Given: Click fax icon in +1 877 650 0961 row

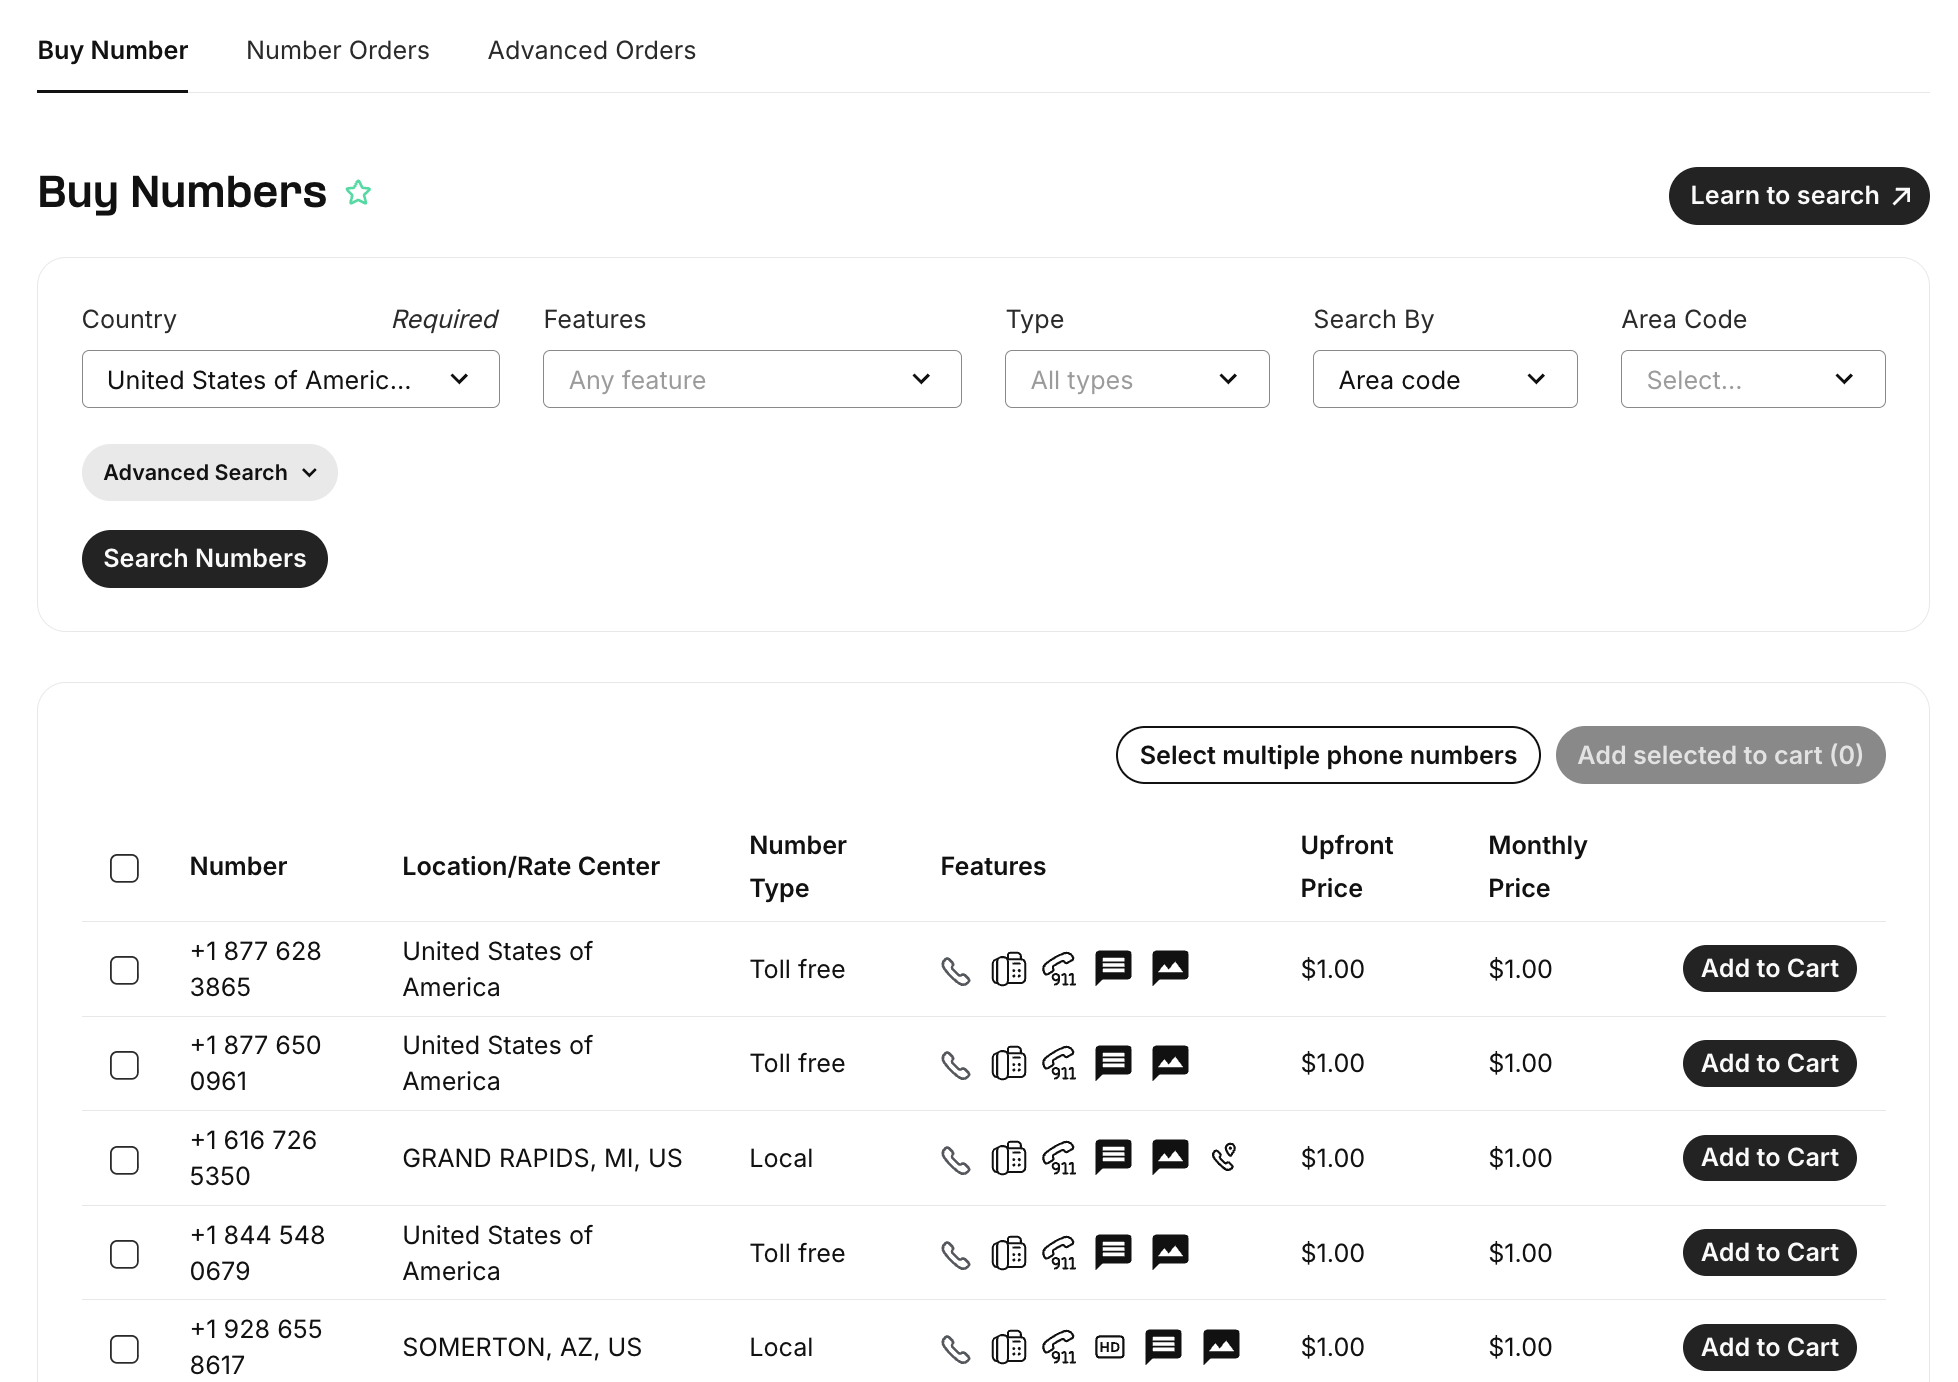Looking at the screenshot, I should click(x=1008, y=1063).
